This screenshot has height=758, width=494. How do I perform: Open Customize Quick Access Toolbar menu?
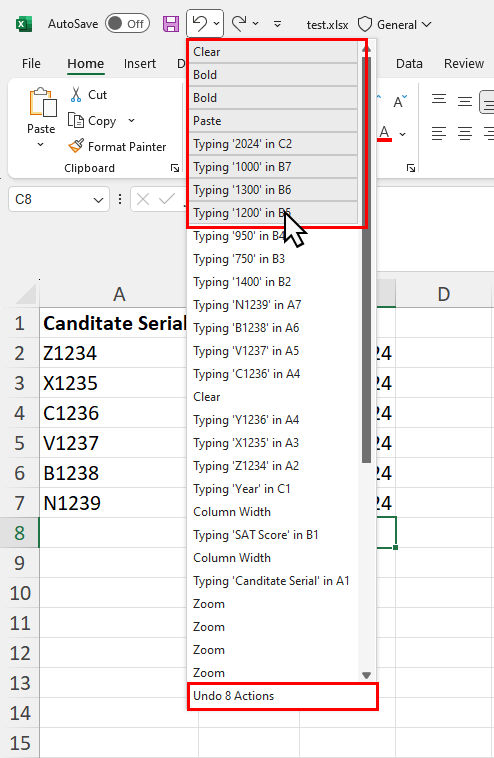point(277,24)
